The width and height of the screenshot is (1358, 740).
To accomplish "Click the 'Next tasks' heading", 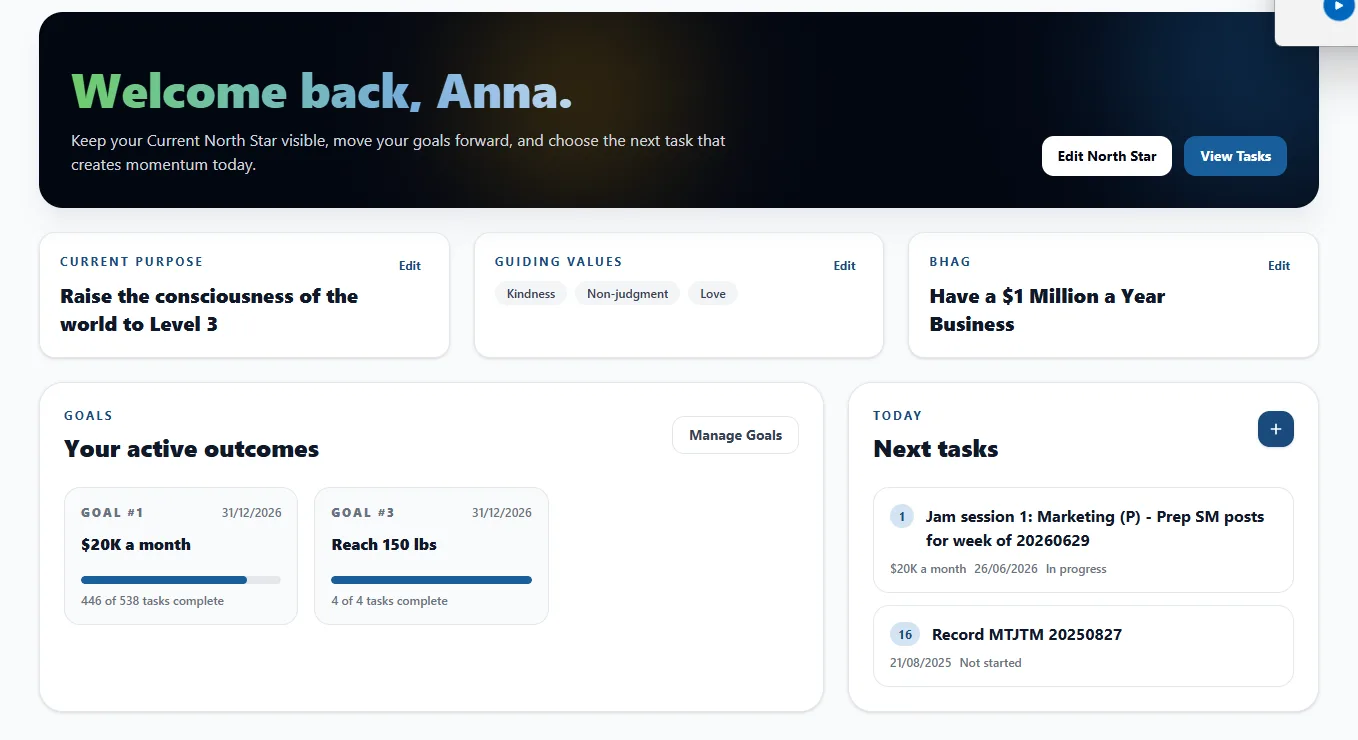I will (x=936, y=449).
